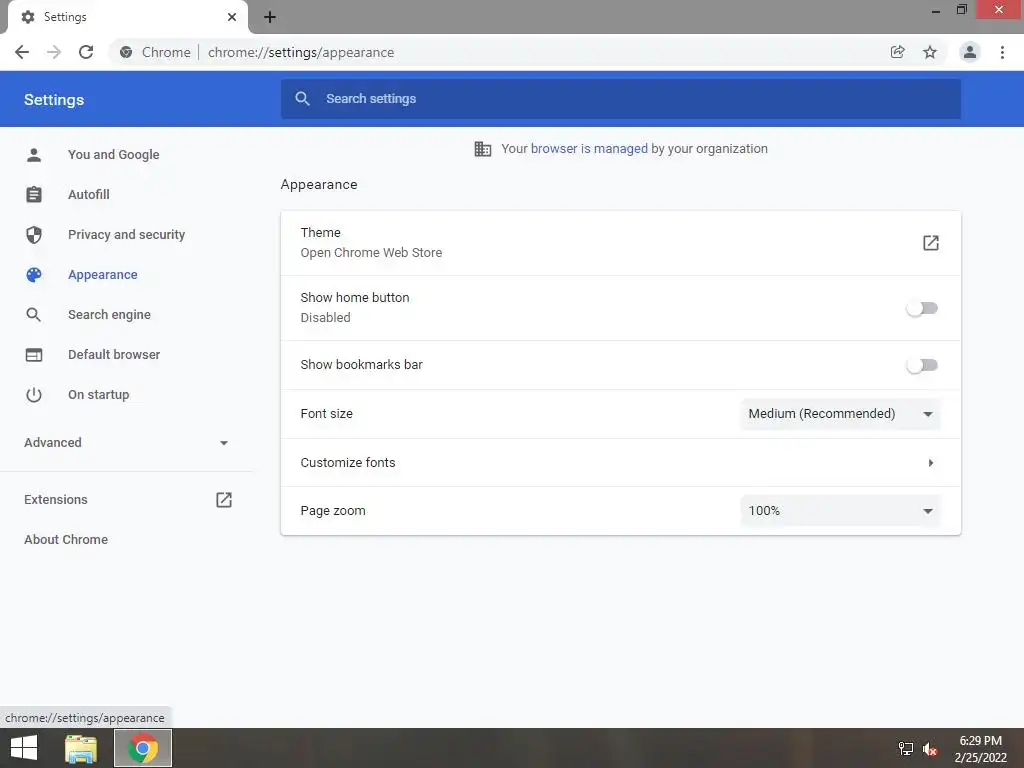Open Chrome Web Store via Theme launch icon
Viewport: 1024px width, 768px height.
coord(931,243)
